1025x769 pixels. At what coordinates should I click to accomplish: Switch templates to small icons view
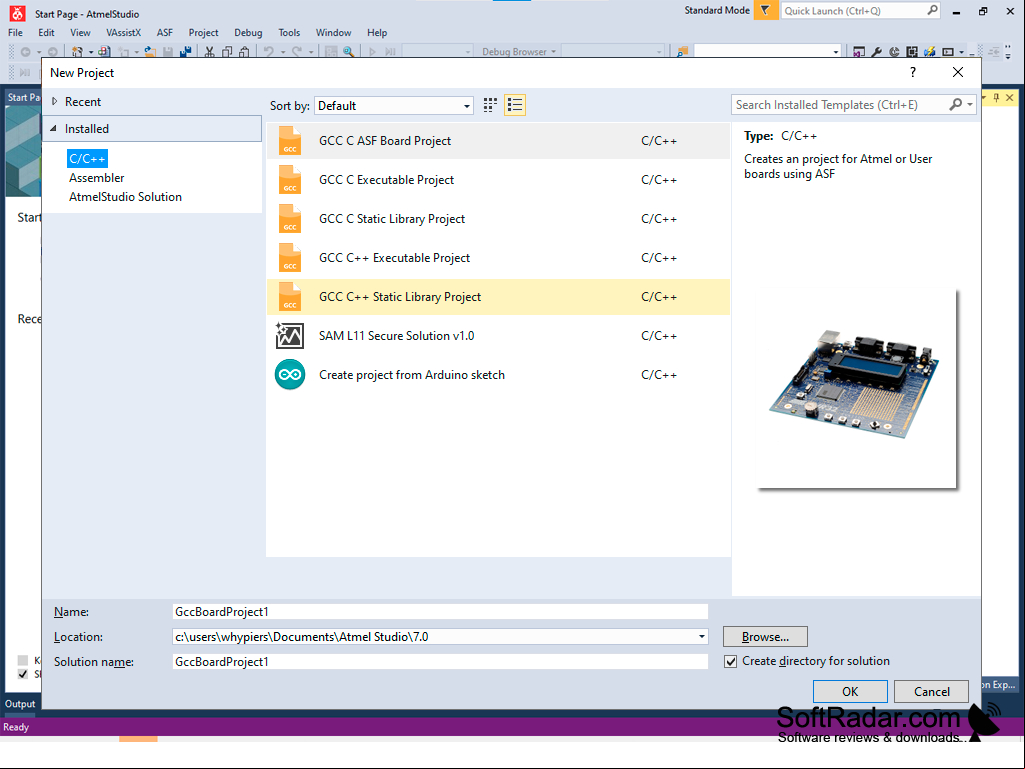(490, 105)
